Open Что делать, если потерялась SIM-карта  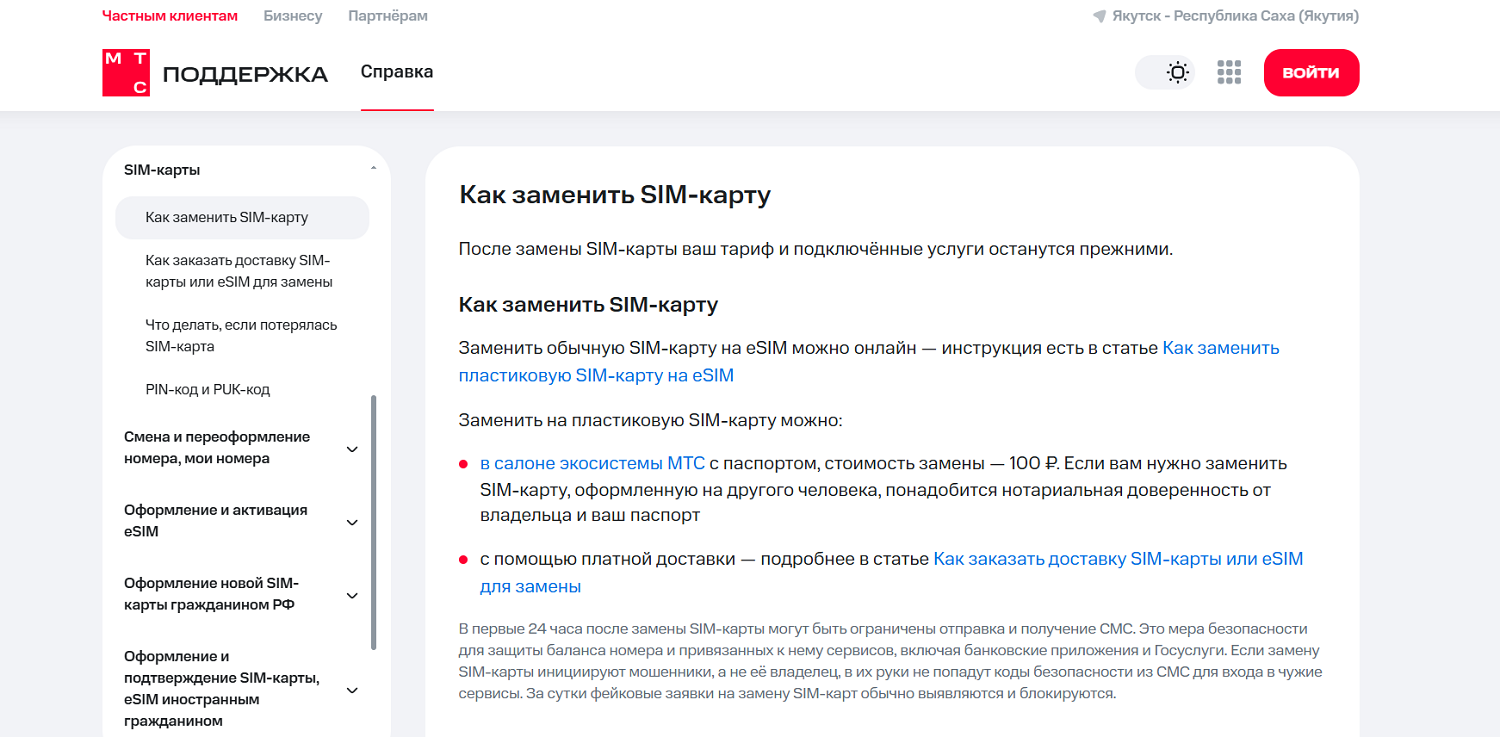click(241, 336)
